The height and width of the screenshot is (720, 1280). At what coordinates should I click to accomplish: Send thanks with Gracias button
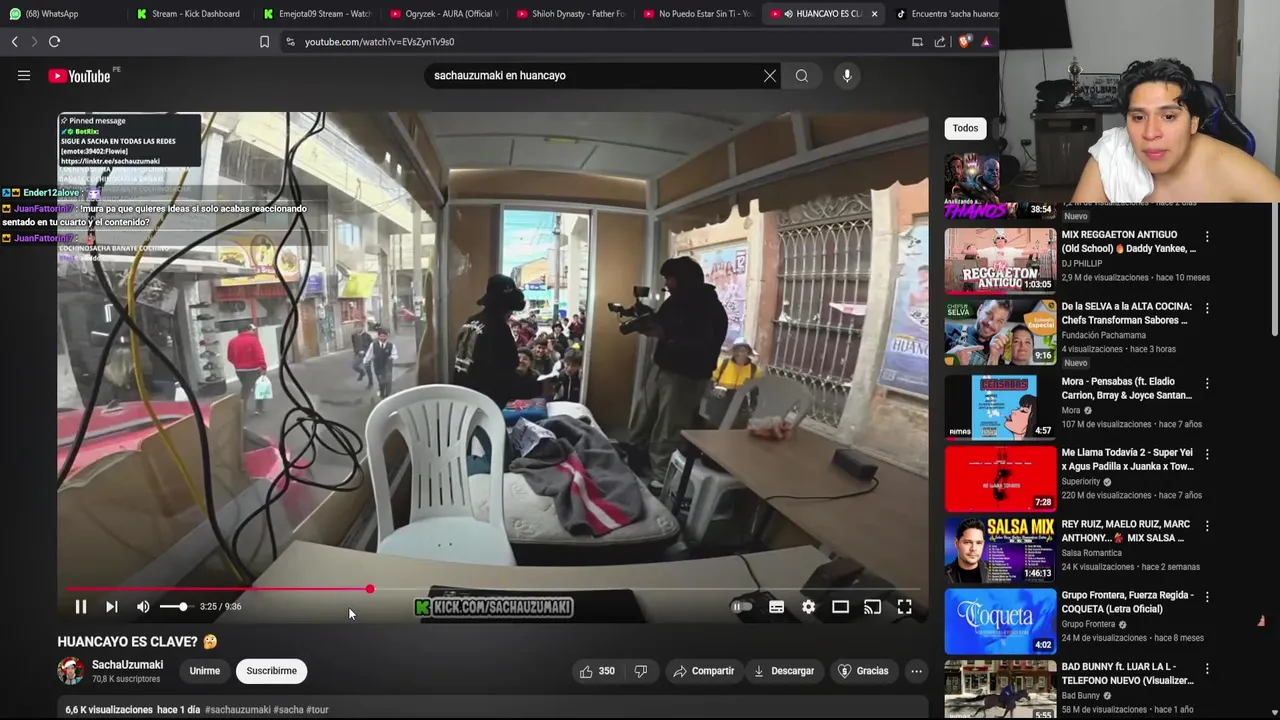(x=863, y=671)
